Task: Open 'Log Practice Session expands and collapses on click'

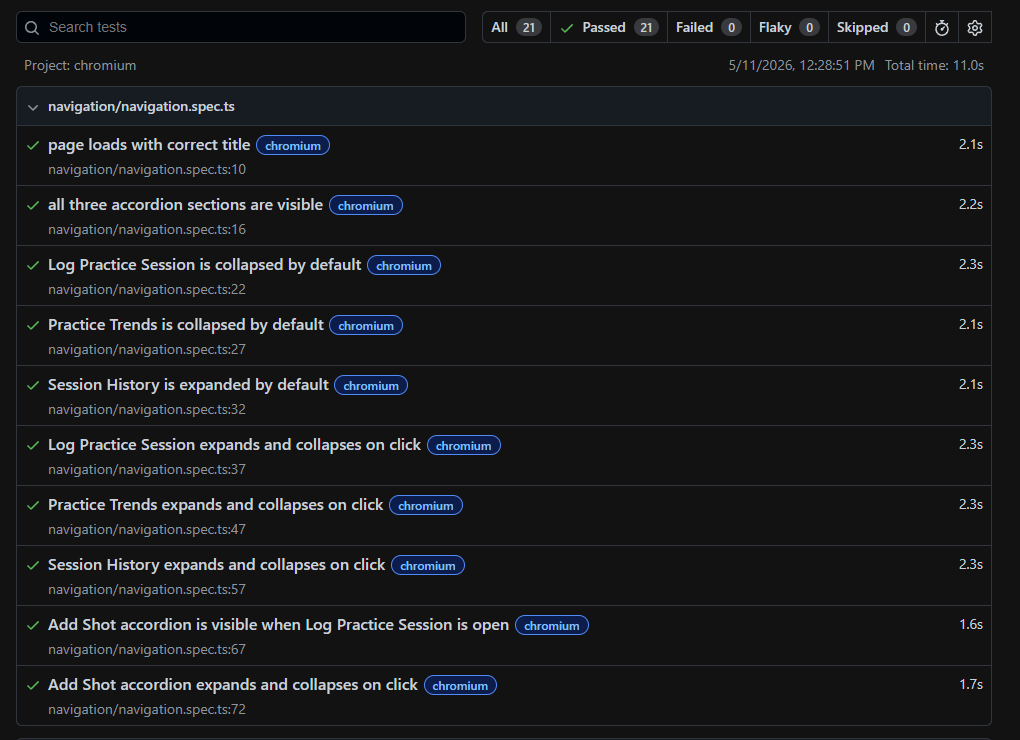Action: pos(234,445)
